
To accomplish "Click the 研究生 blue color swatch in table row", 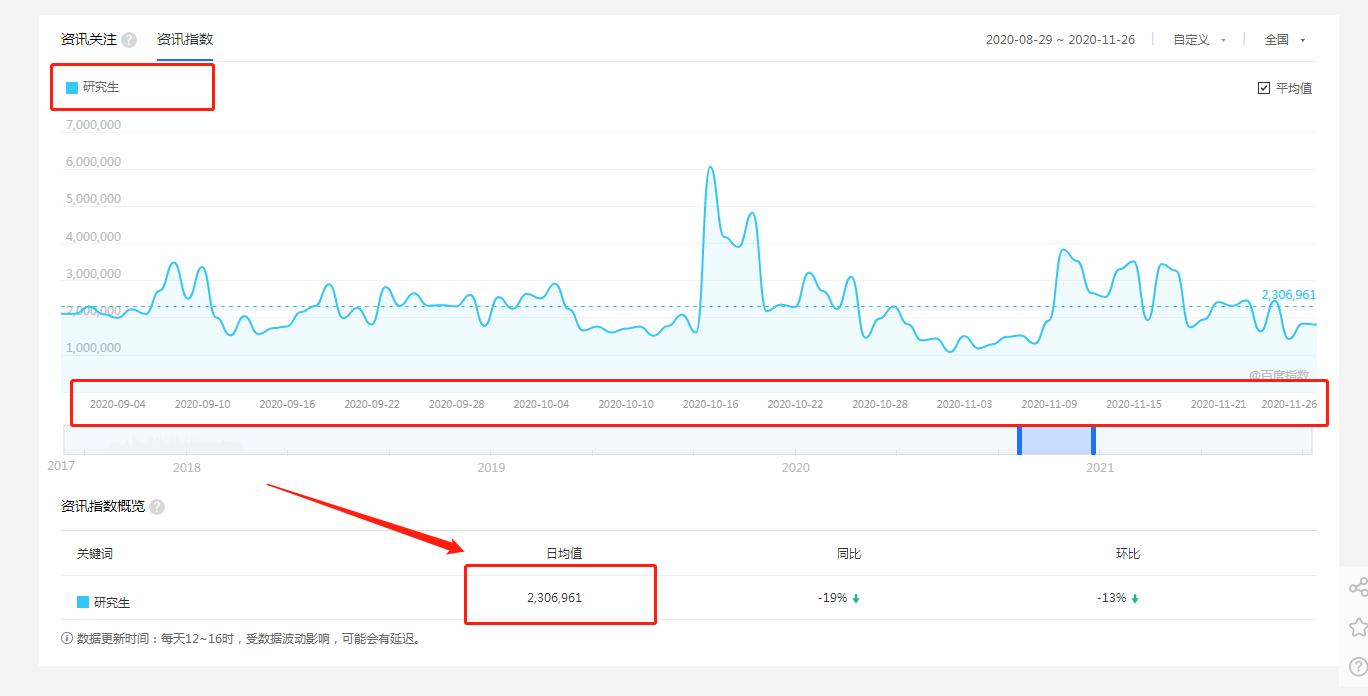I will click(83, 602).
